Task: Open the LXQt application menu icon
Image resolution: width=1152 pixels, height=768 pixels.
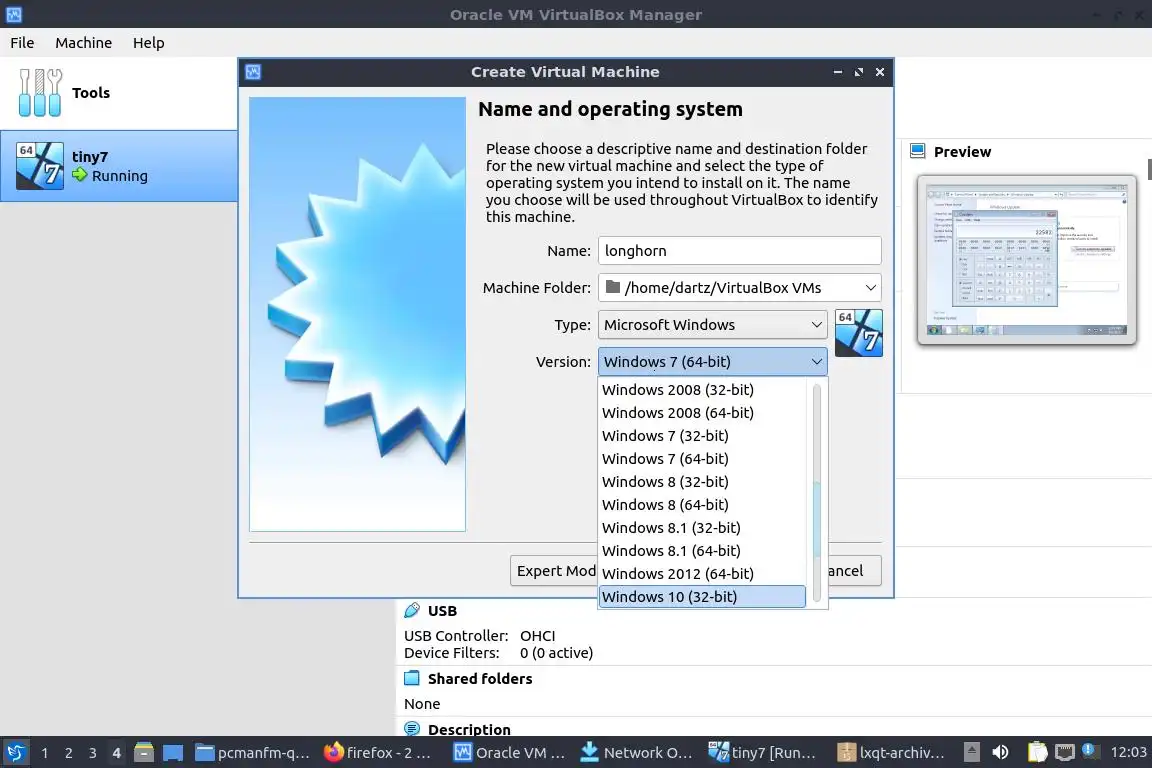Action: 15,753
